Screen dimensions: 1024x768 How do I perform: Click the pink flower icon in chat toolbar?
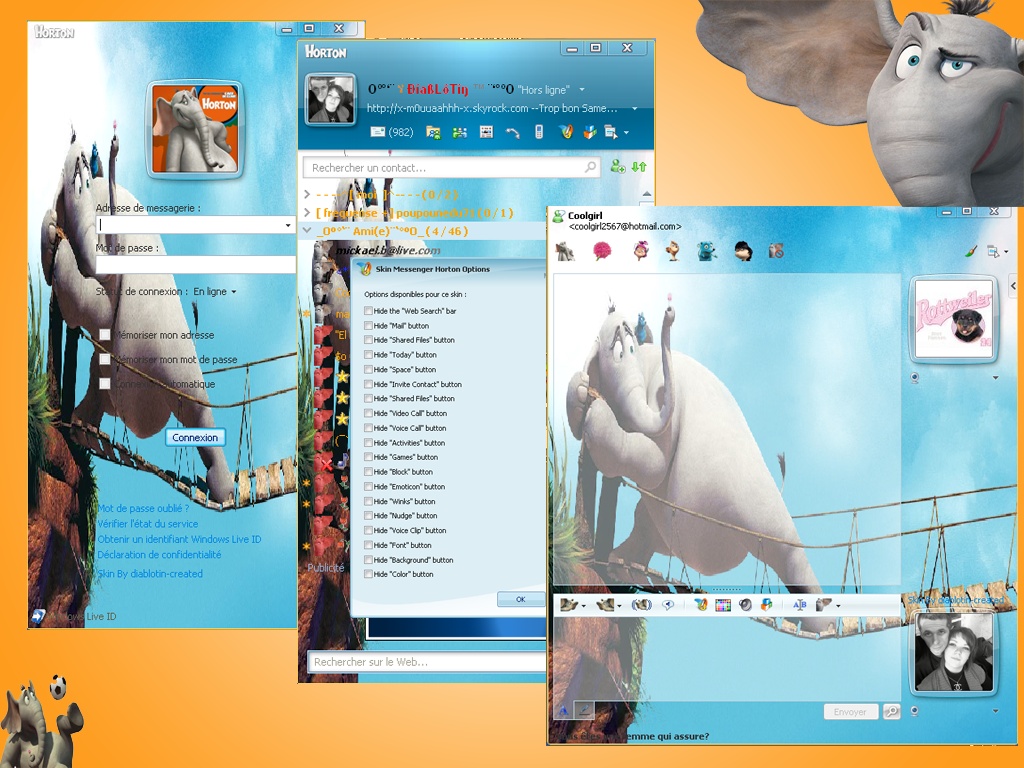click(601, 251)
